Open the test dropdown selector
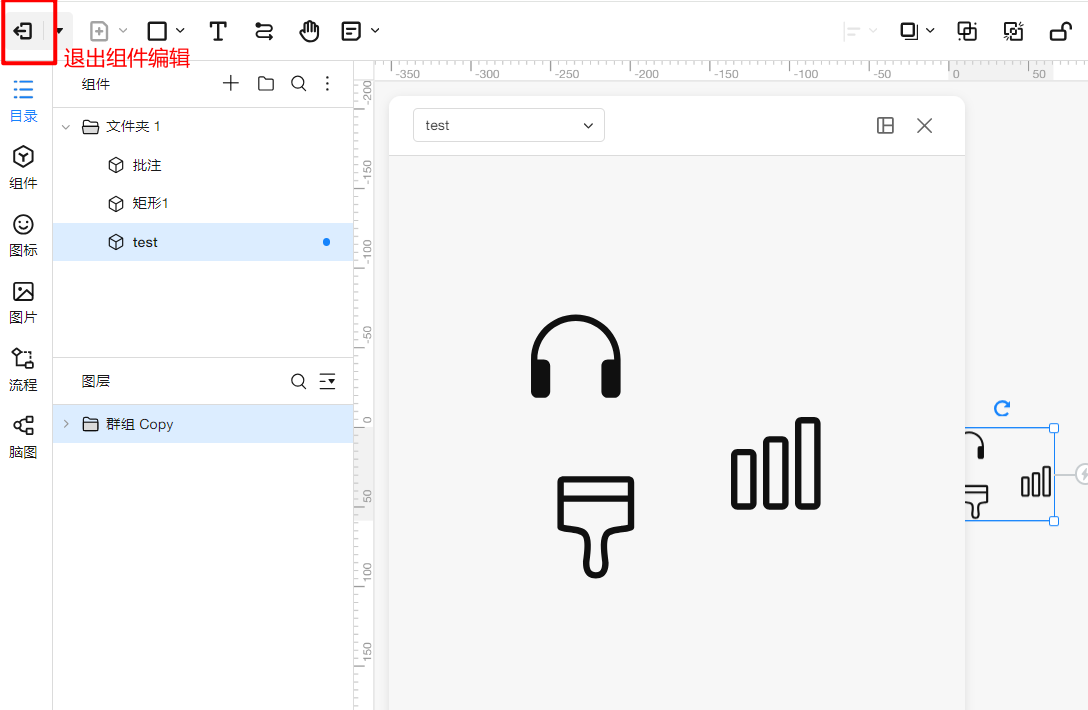Image resolution: width=1088 pixels, height=710 pixels. (508, 125)
